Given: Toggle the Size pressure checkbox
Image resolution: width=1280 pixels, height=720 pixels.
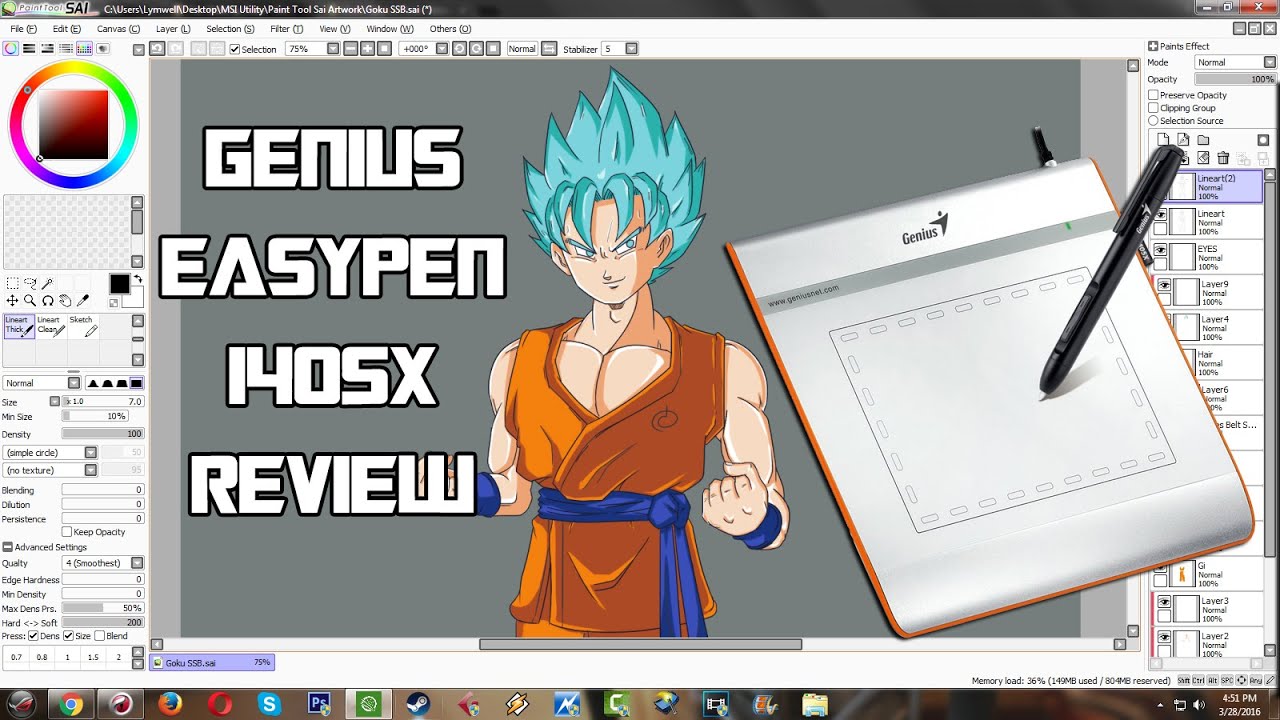Looking at the screenshot, I should click(68, 636).
